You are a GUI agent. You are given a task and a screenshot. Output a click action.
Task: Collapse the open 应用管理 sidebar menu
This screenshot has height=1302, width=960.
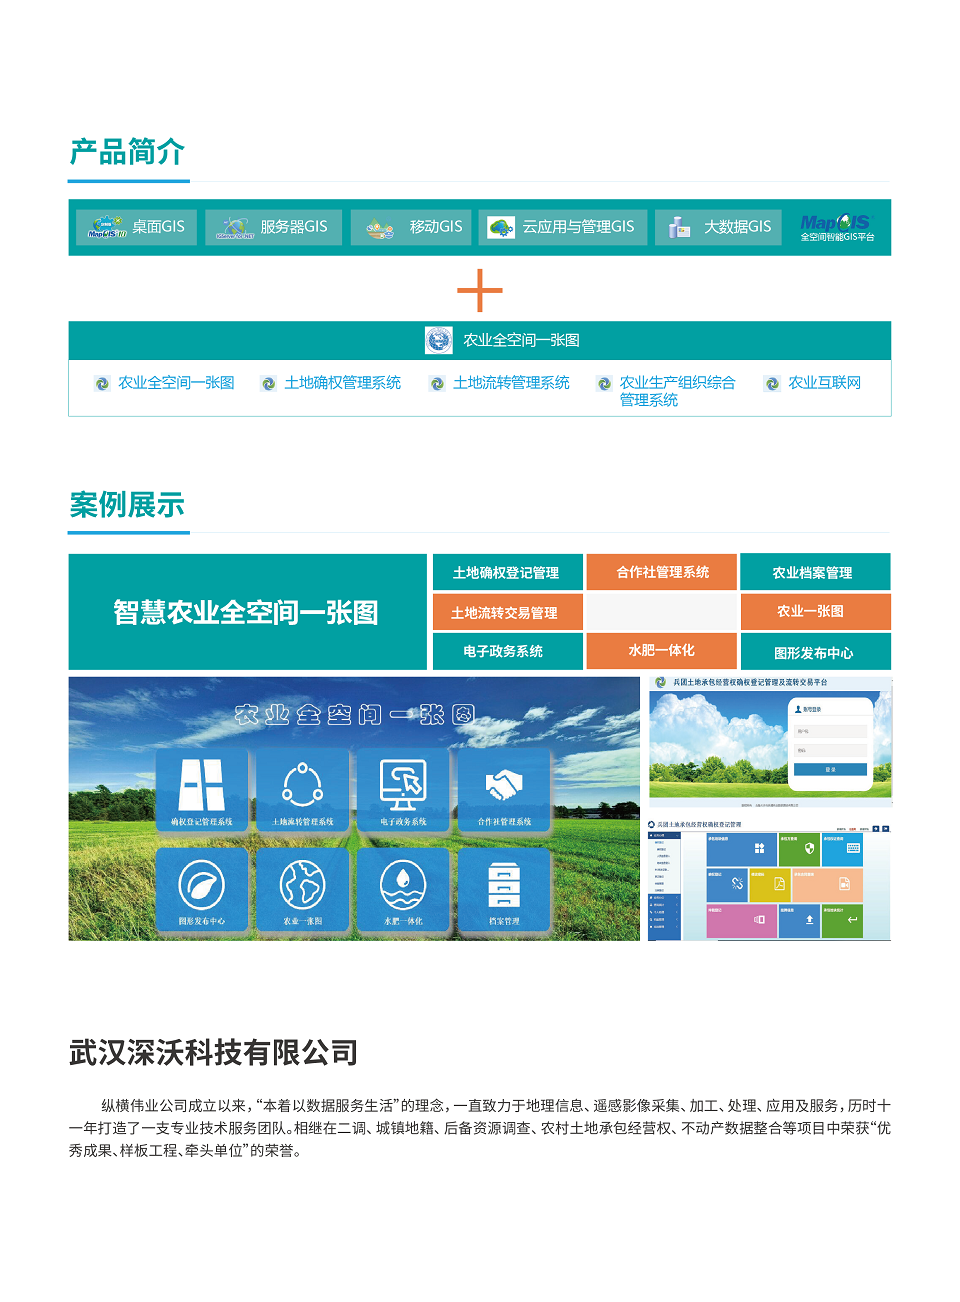pos(677,835)
